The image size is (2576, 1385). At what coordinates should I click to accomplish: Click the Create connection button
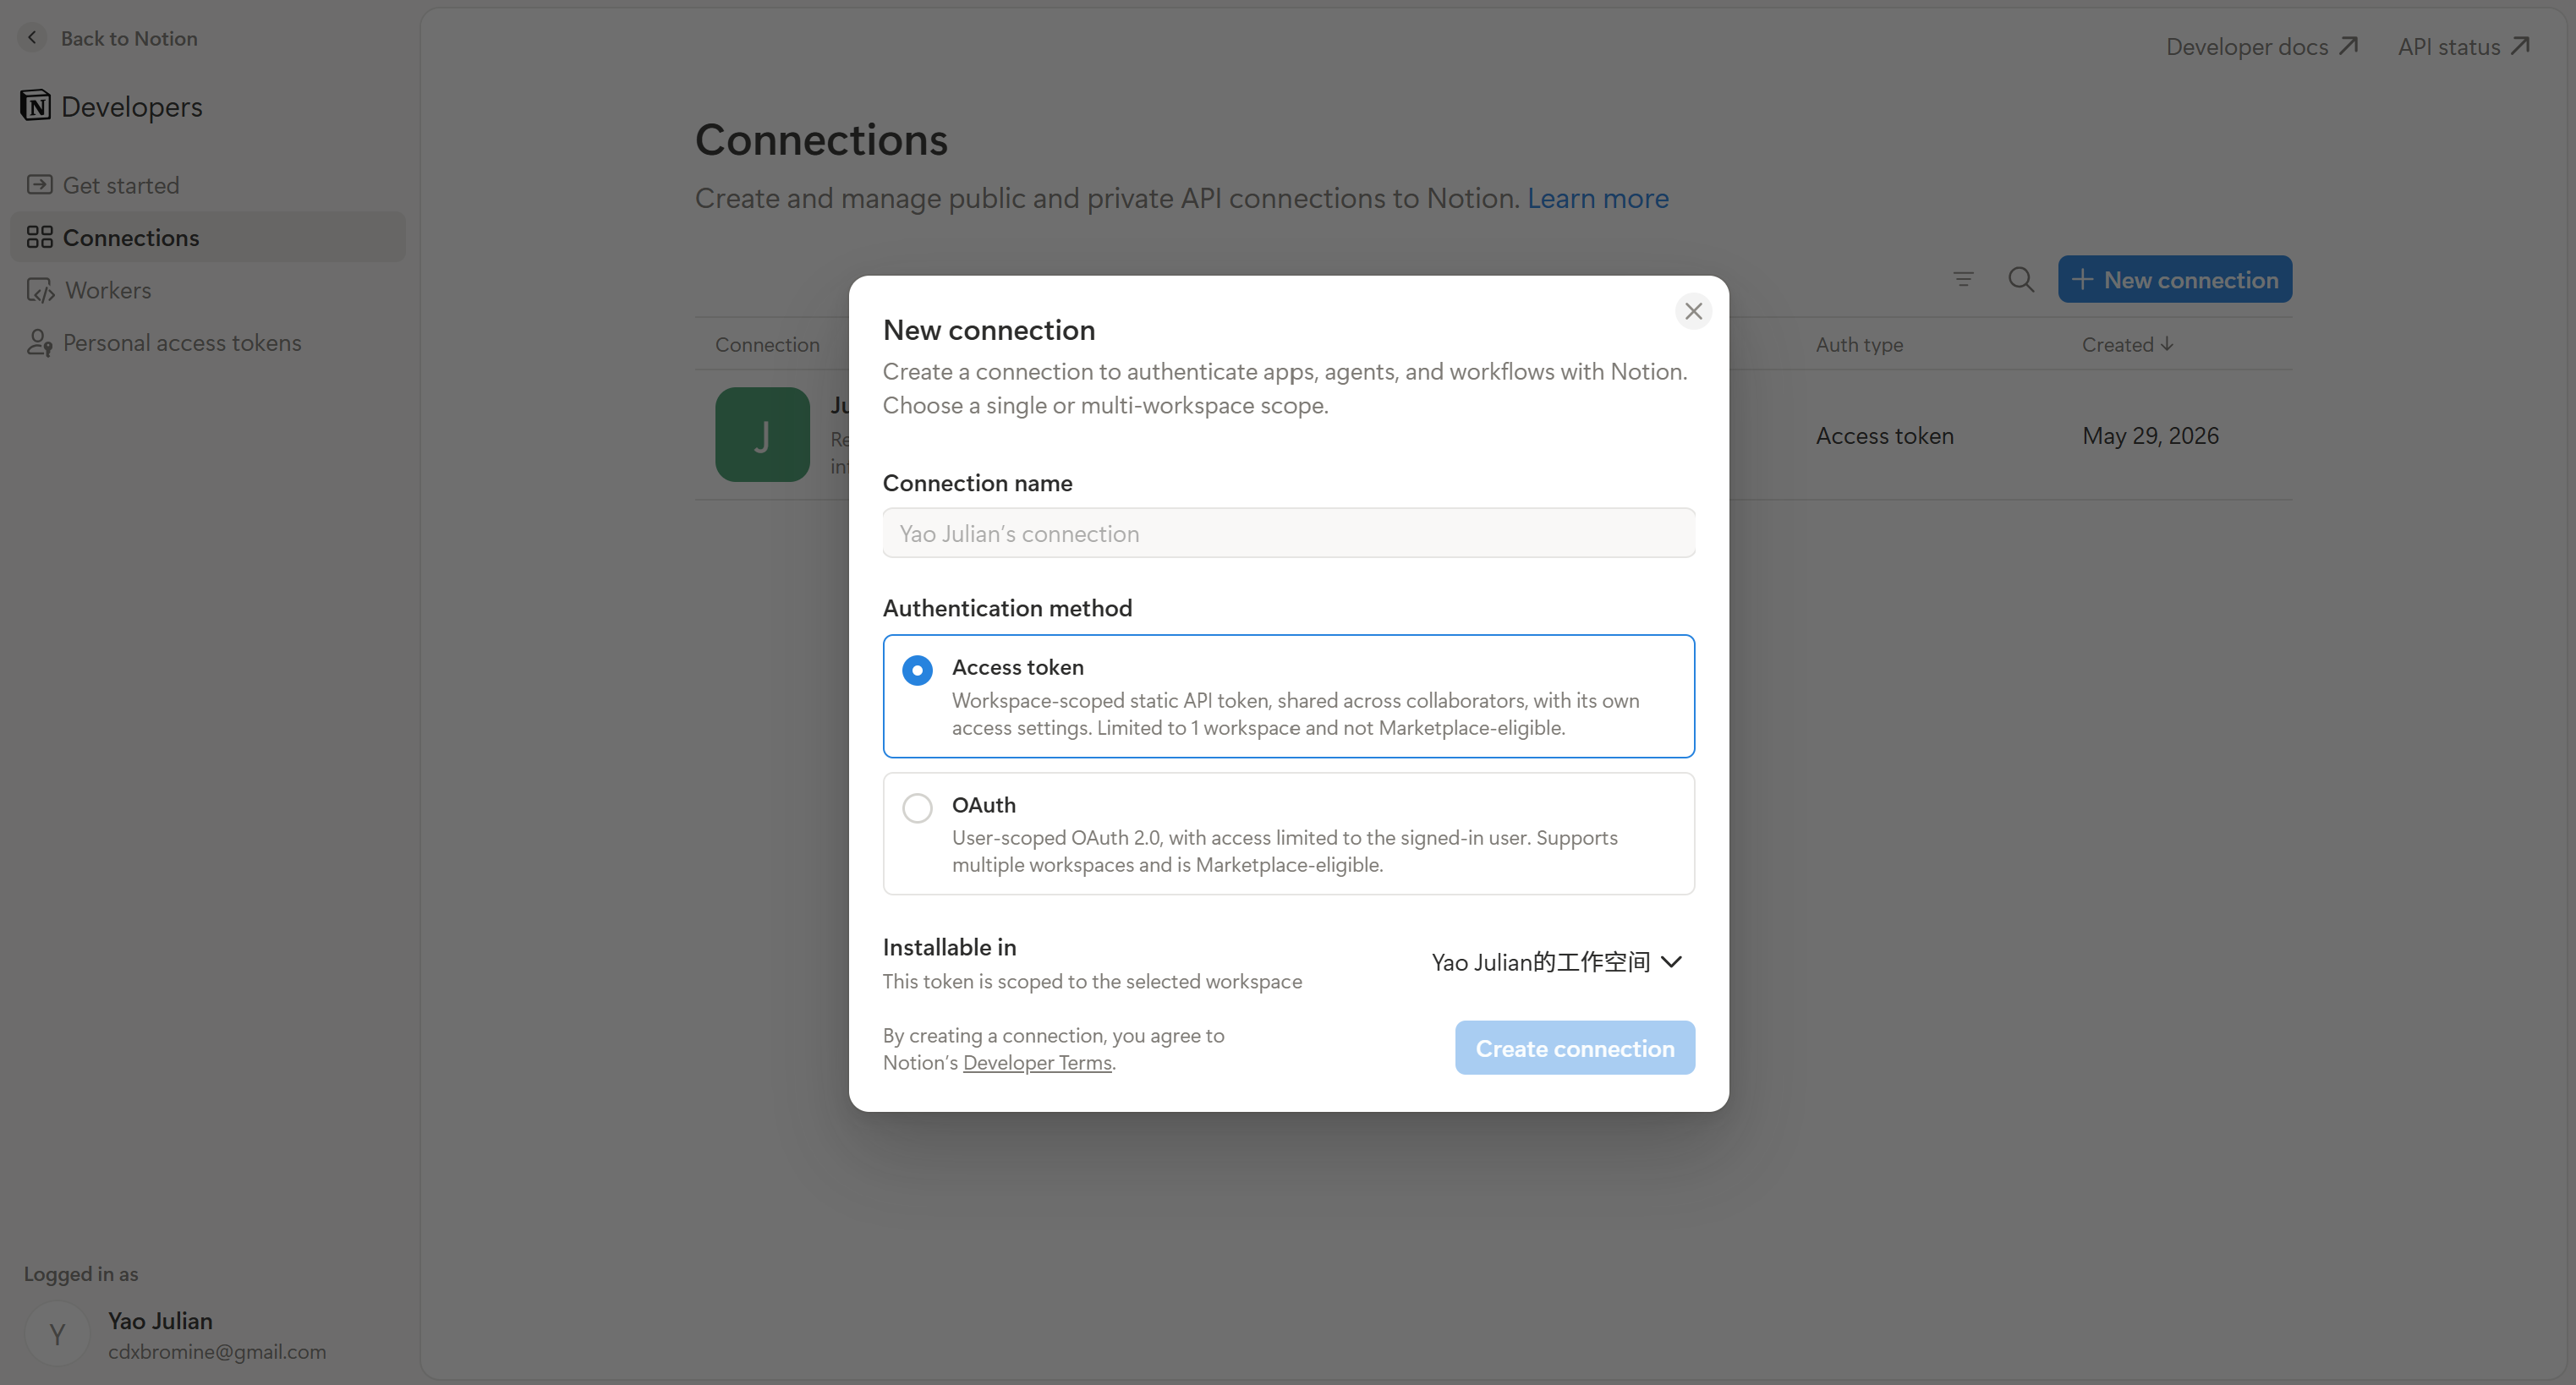[1575, 1048]
